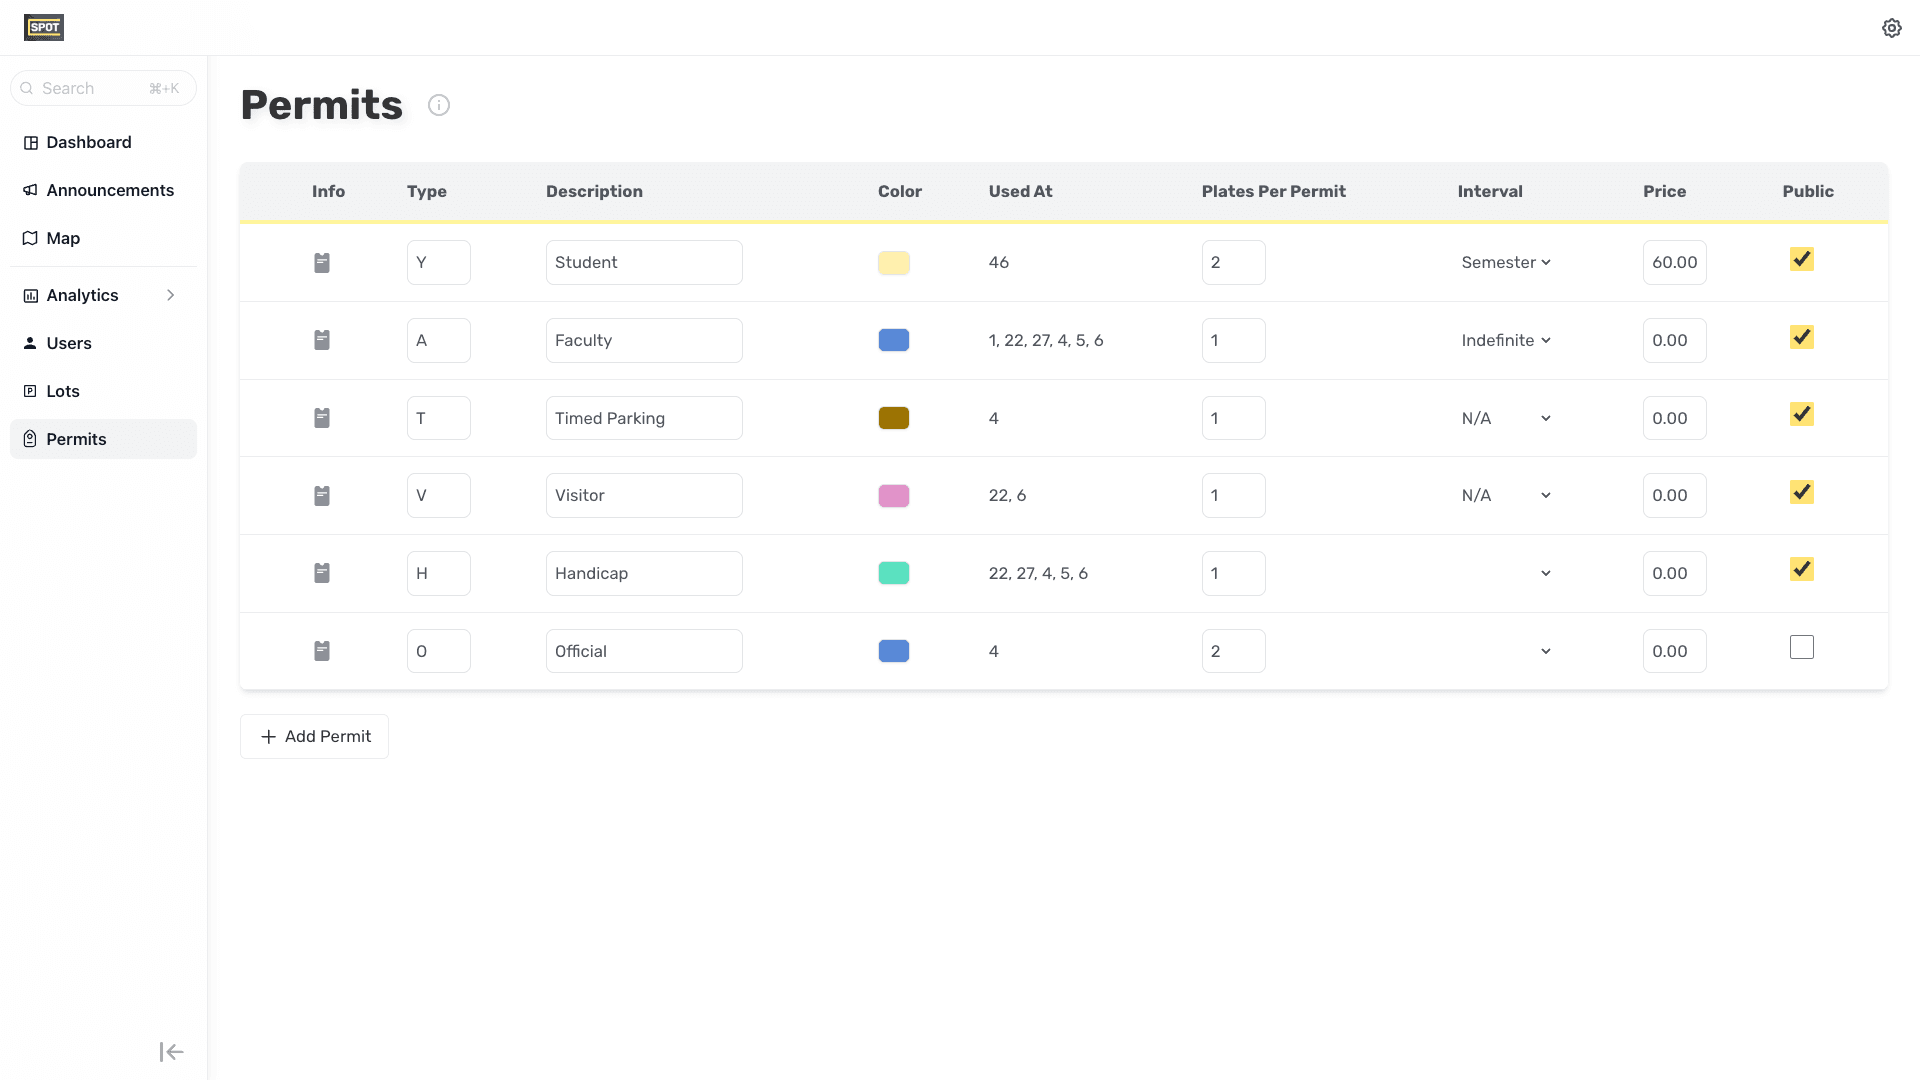The height and width of the screenshot is (1080, 1920).
Task: Click info circle next to Permits title
Action: pos(439,105)
